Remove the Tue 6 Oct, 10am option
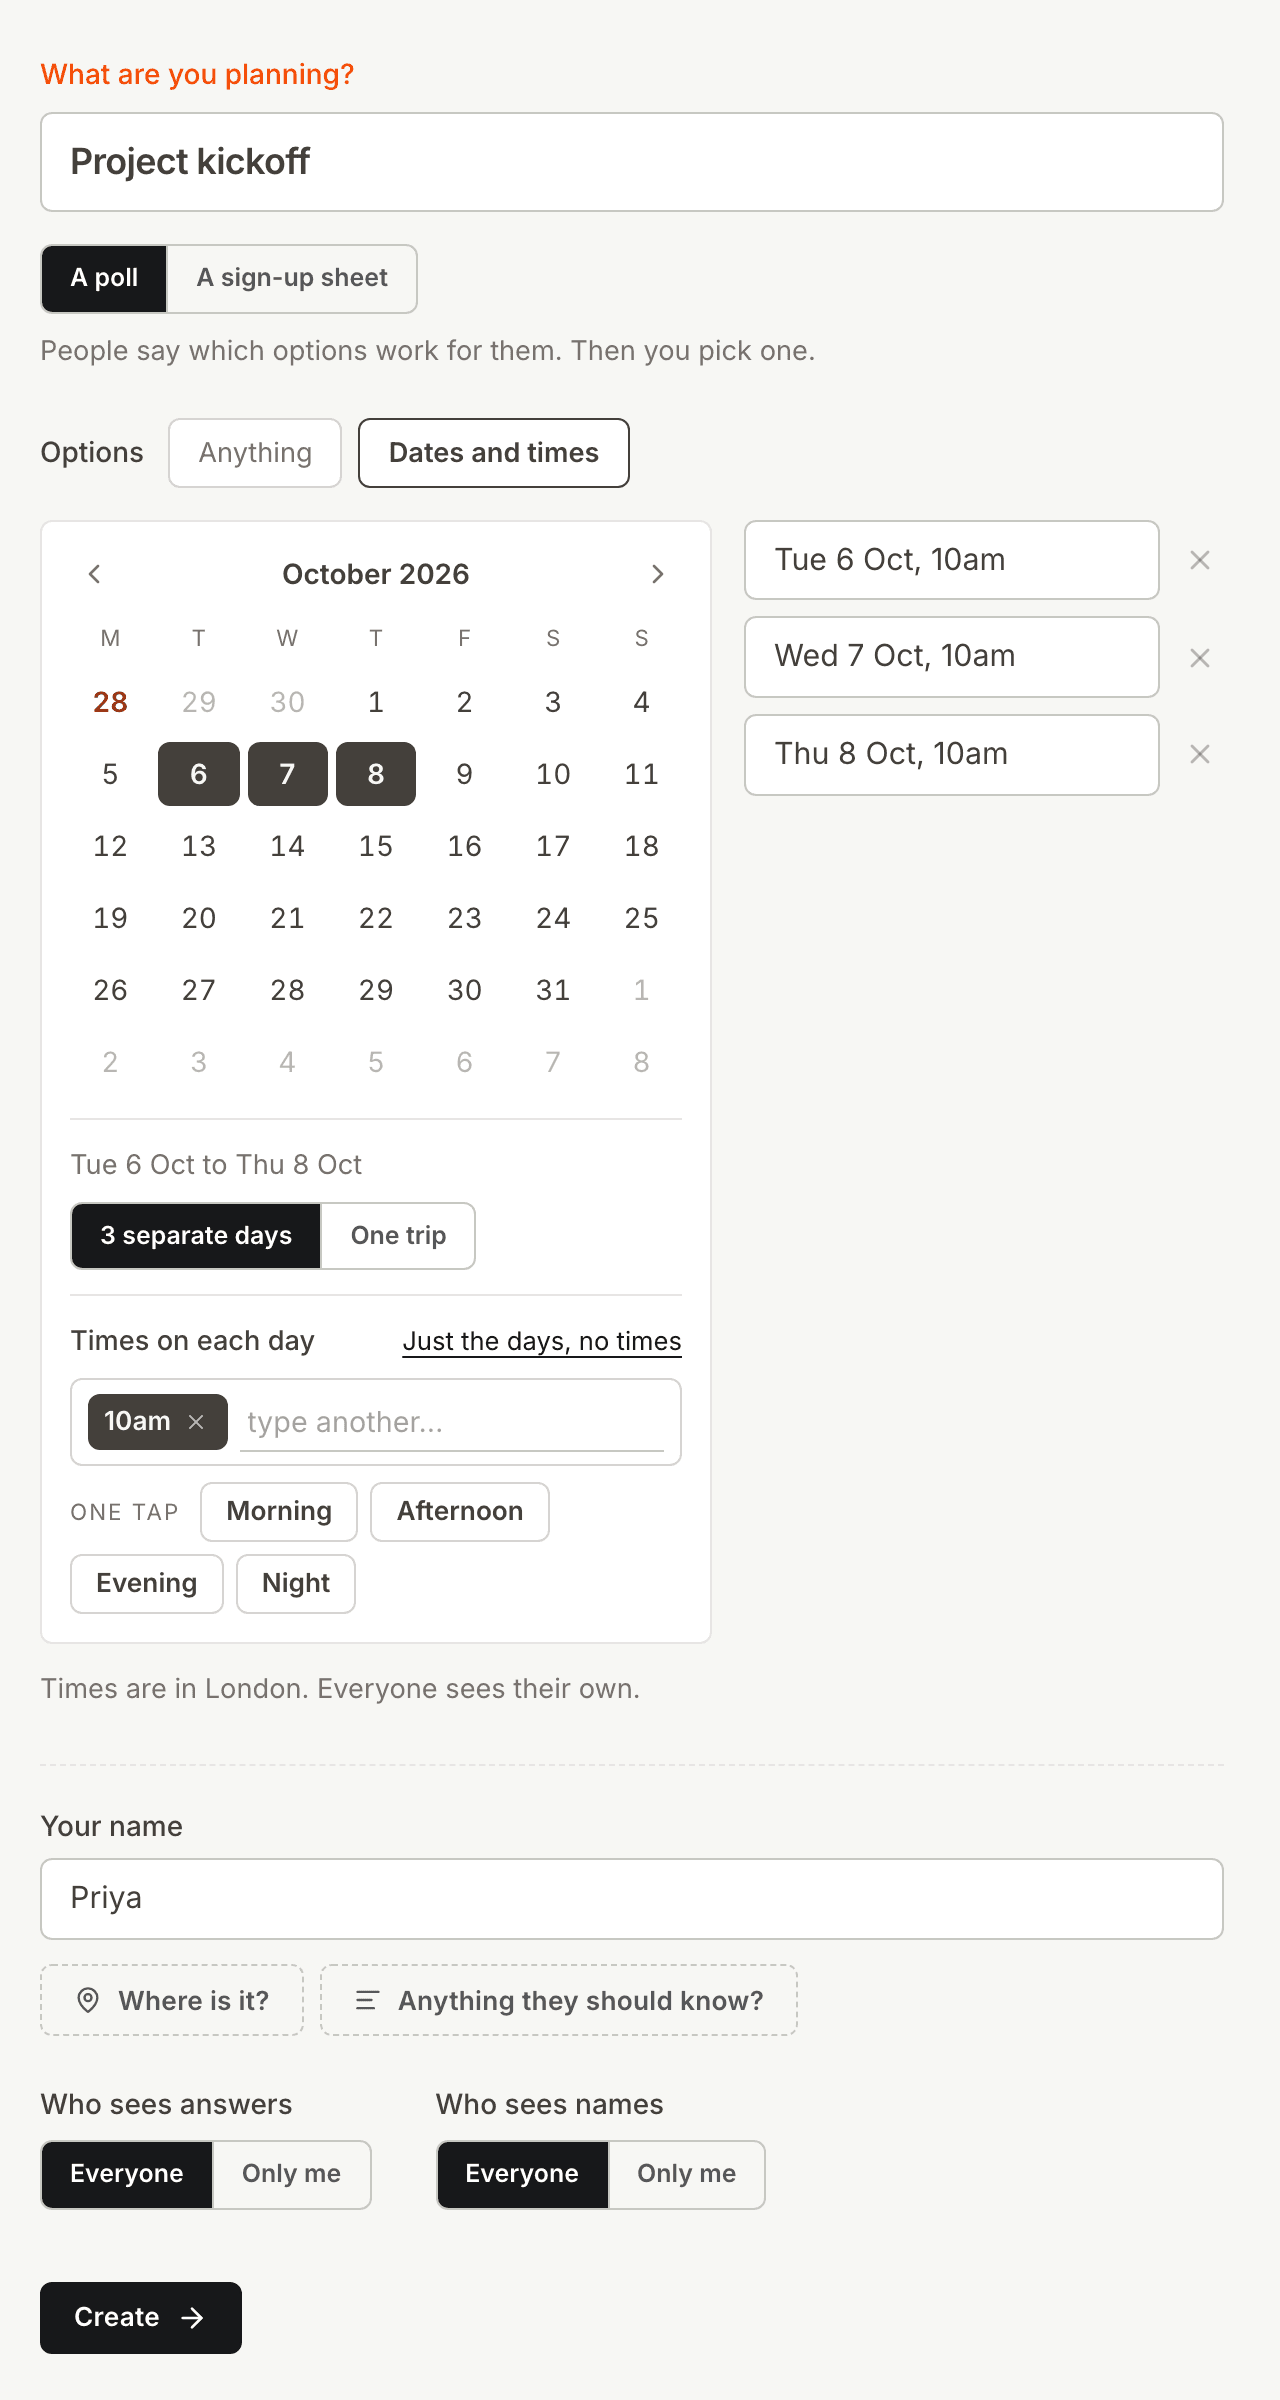1280x2400 pixels. pos(1200,560)
